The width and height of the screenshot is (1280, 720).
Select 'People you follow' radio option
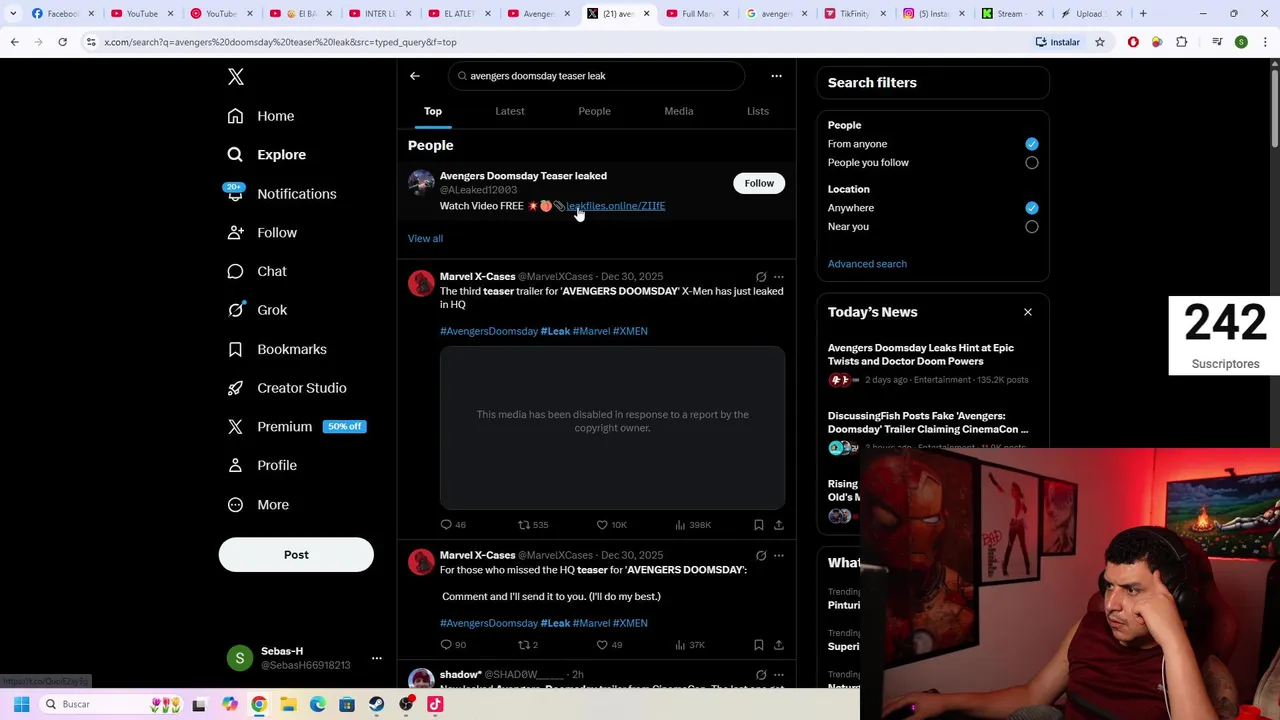[x=1032, y=163]
